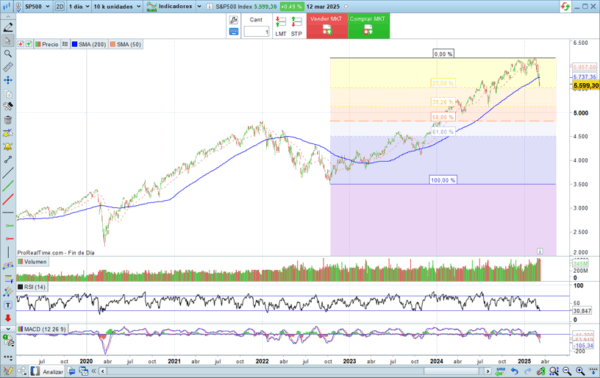Toggle the Precio price series label

click(47, 44)
